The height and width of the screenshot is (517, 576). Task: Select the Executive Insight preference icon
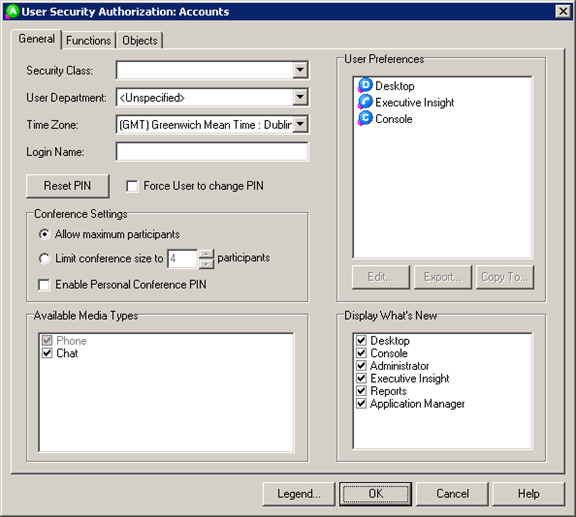click(365, 102)
